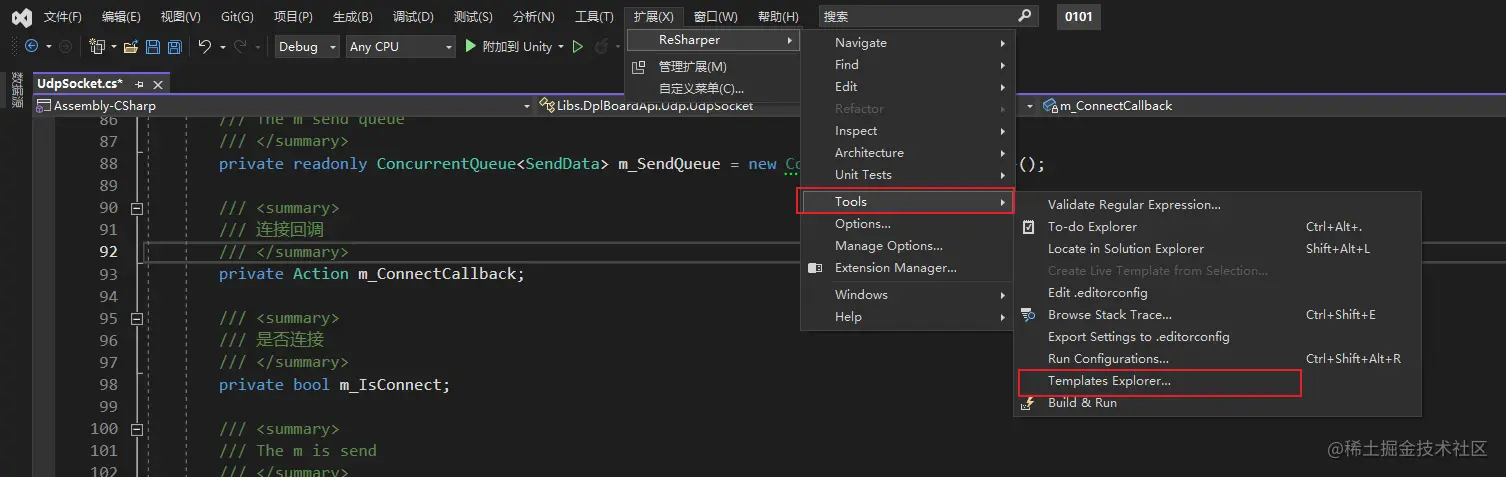Click the 附加到 Unity start button
The height and width of the screenshot is (477, 1506).
(x=508, y=46)
